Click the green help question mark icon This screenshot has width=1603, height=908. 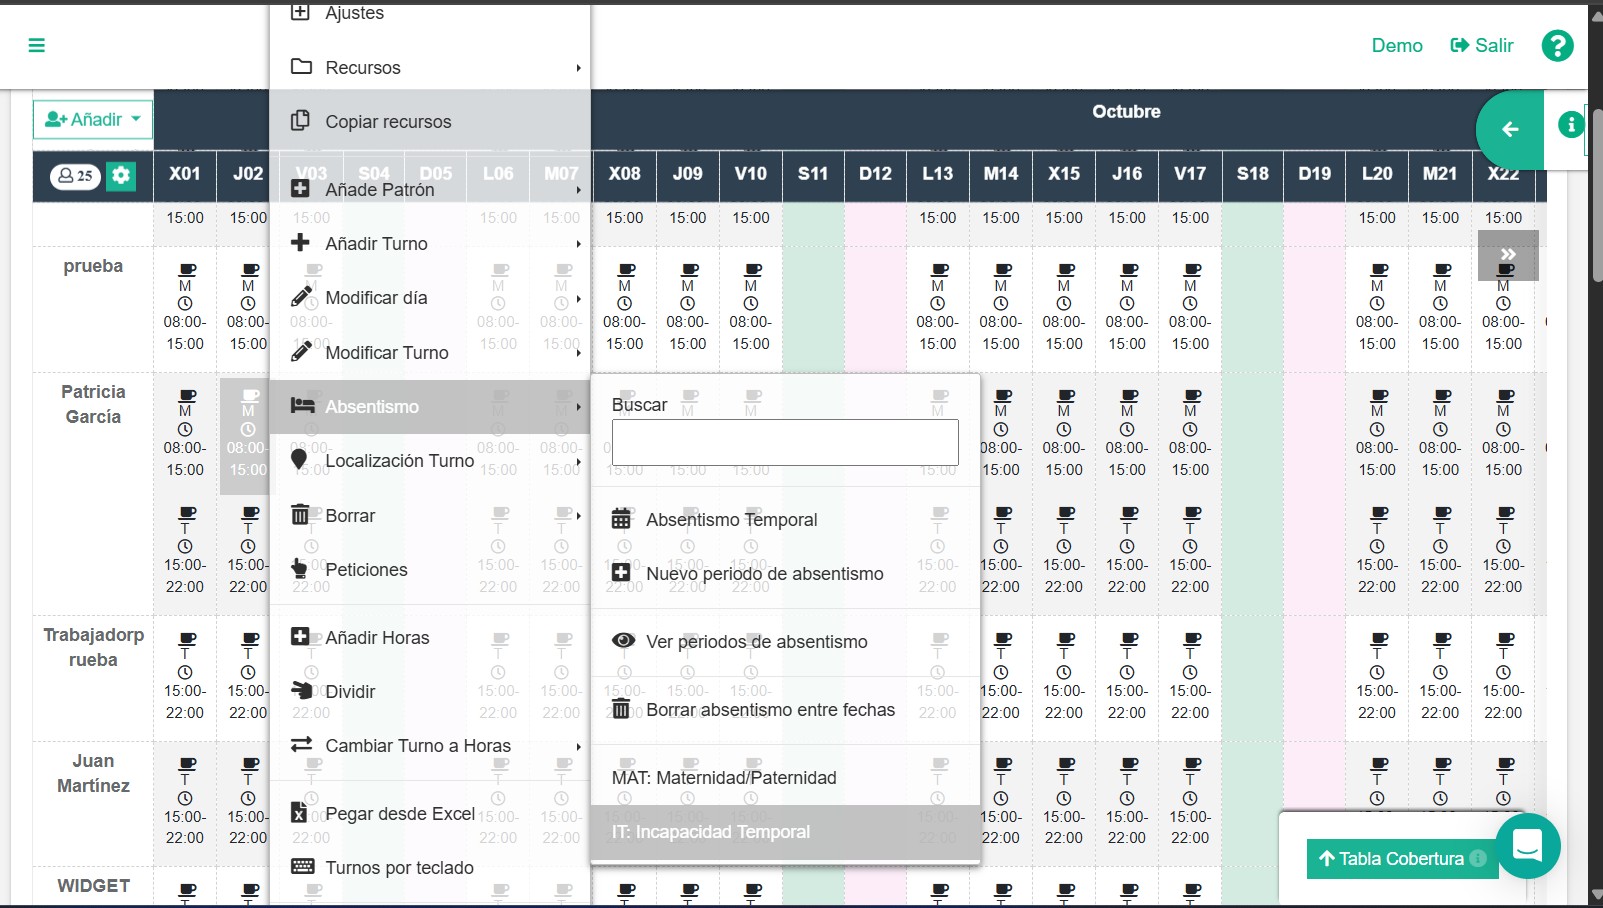point(1557,45)
